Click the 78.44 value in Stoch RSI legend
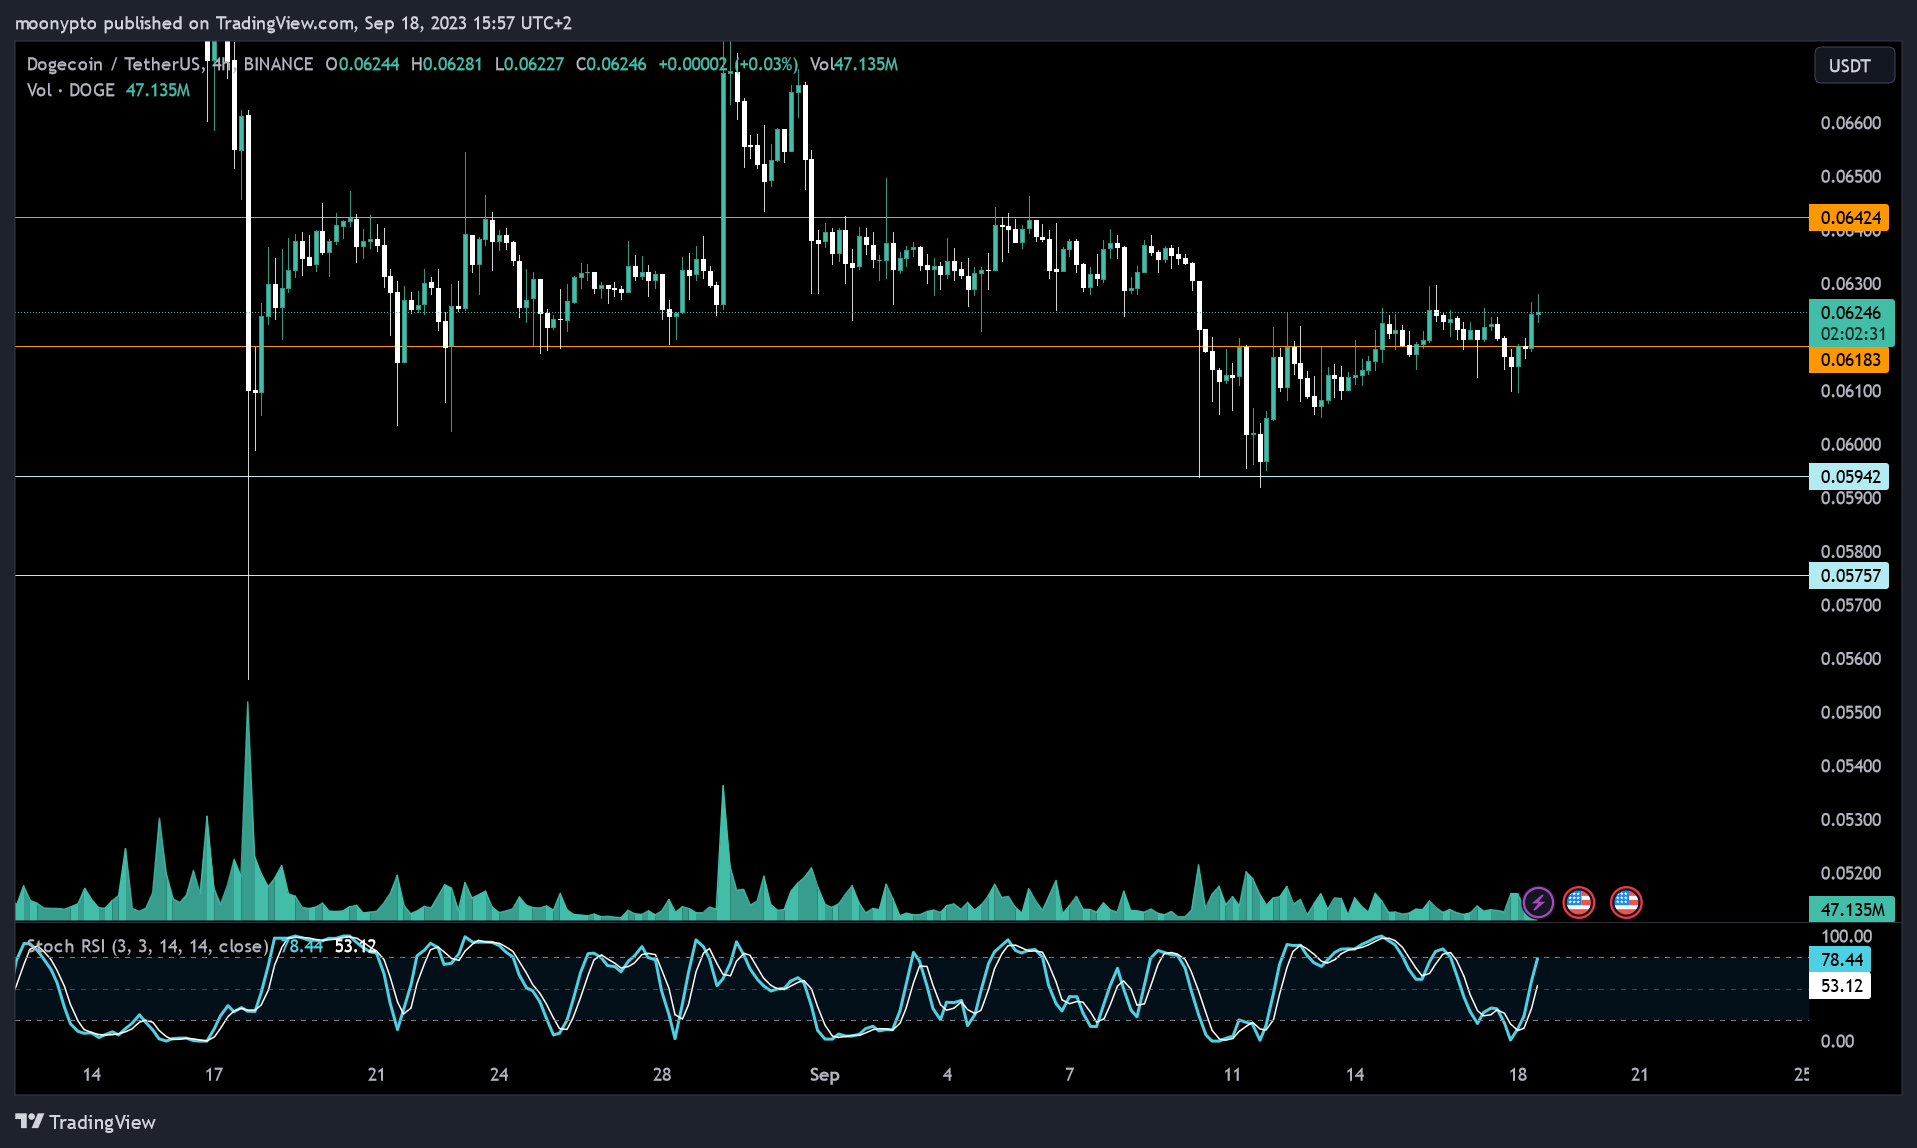Image resolution: width=1917 pixels, height=1148 pixels. (301, 946)
